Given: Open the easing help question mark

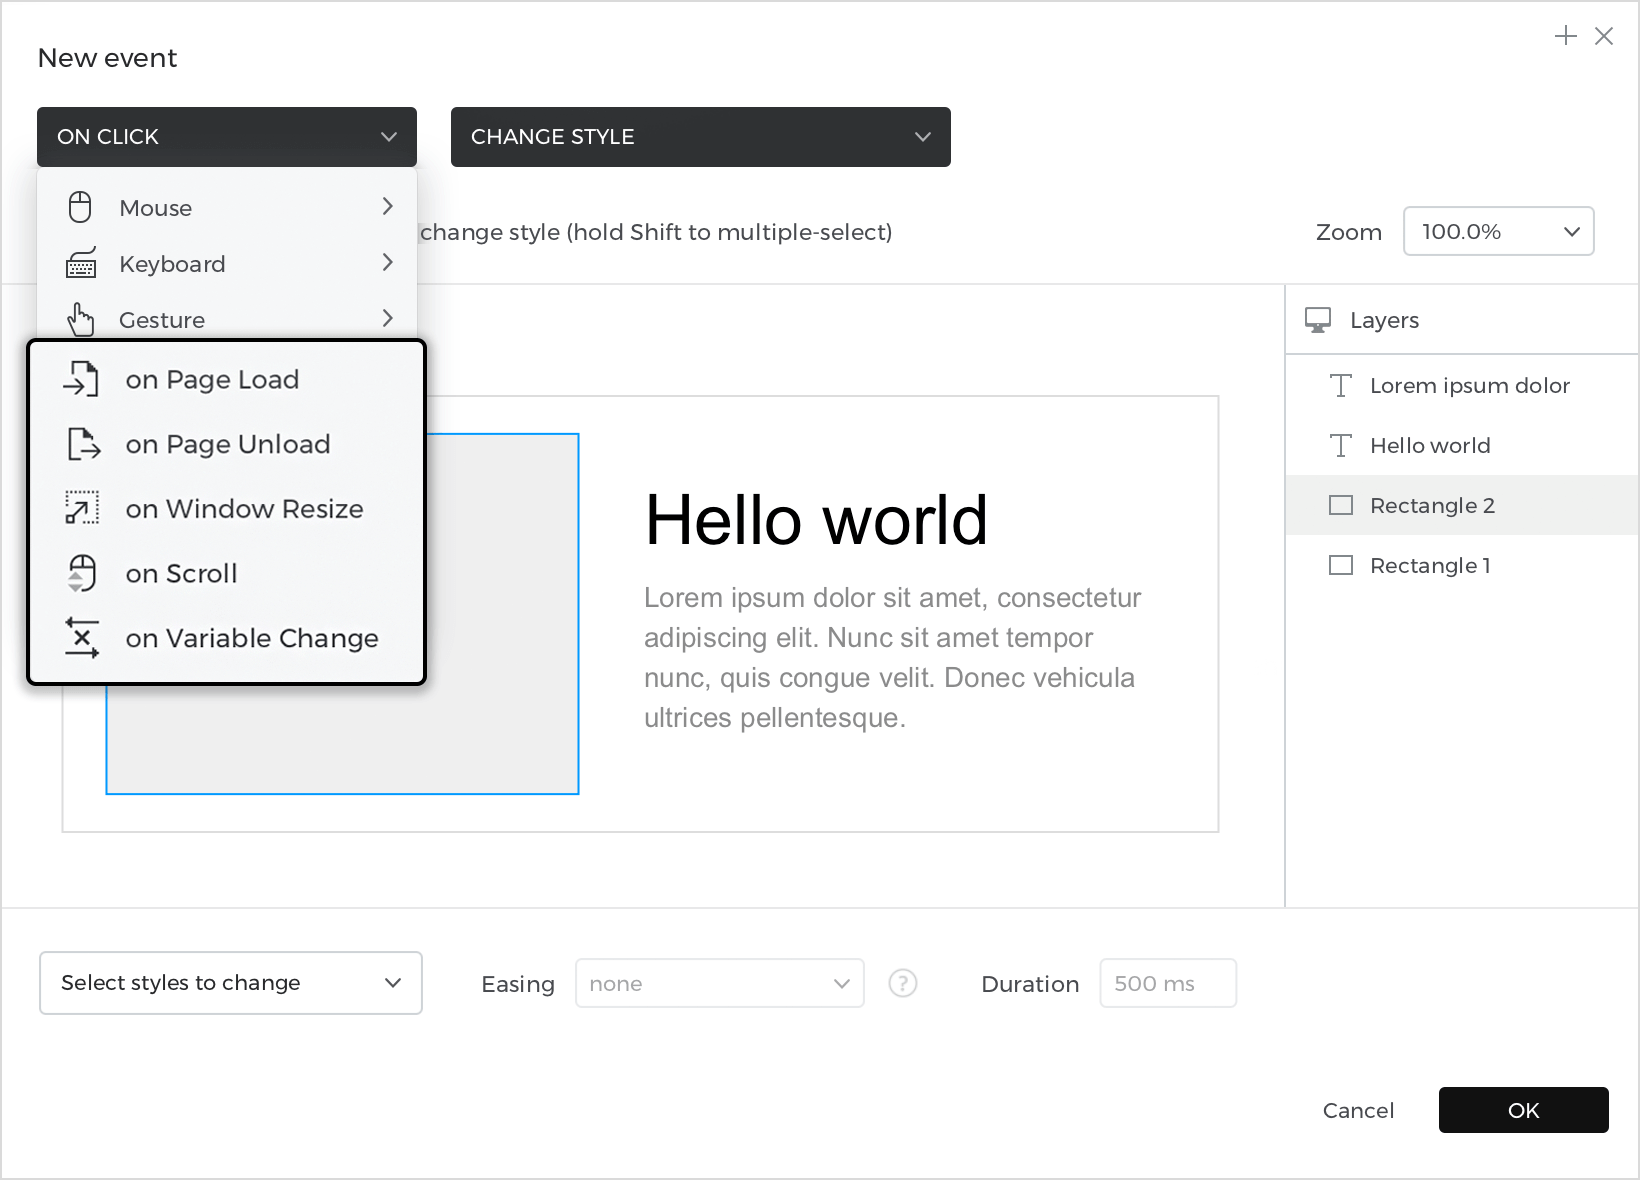Looking at the screenshot, I should click(903, 984).
